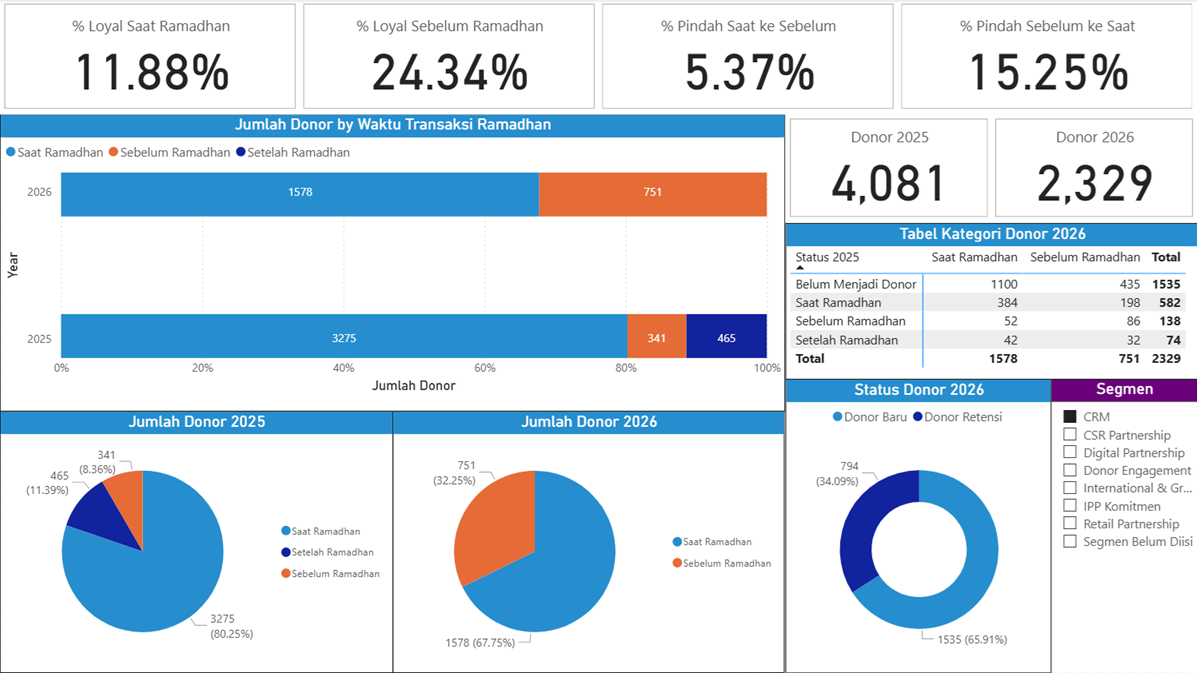
Task: Click the 794 (34.09%) donut data label
Action: click(837, 474)
